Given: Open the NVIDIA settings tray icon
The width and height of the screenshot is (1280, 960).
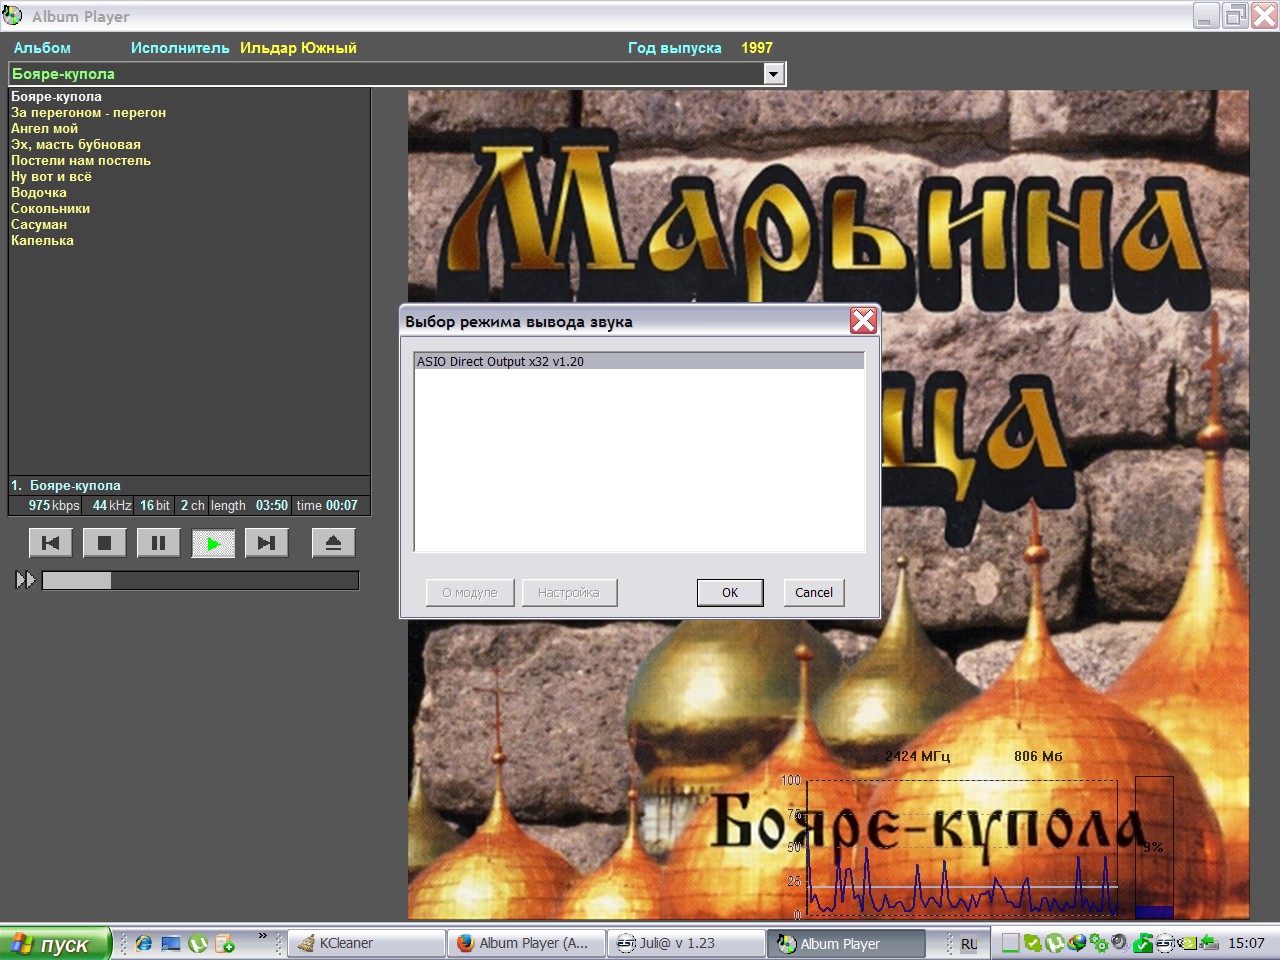Looking at the screenshot, I should click(1186, 943).
